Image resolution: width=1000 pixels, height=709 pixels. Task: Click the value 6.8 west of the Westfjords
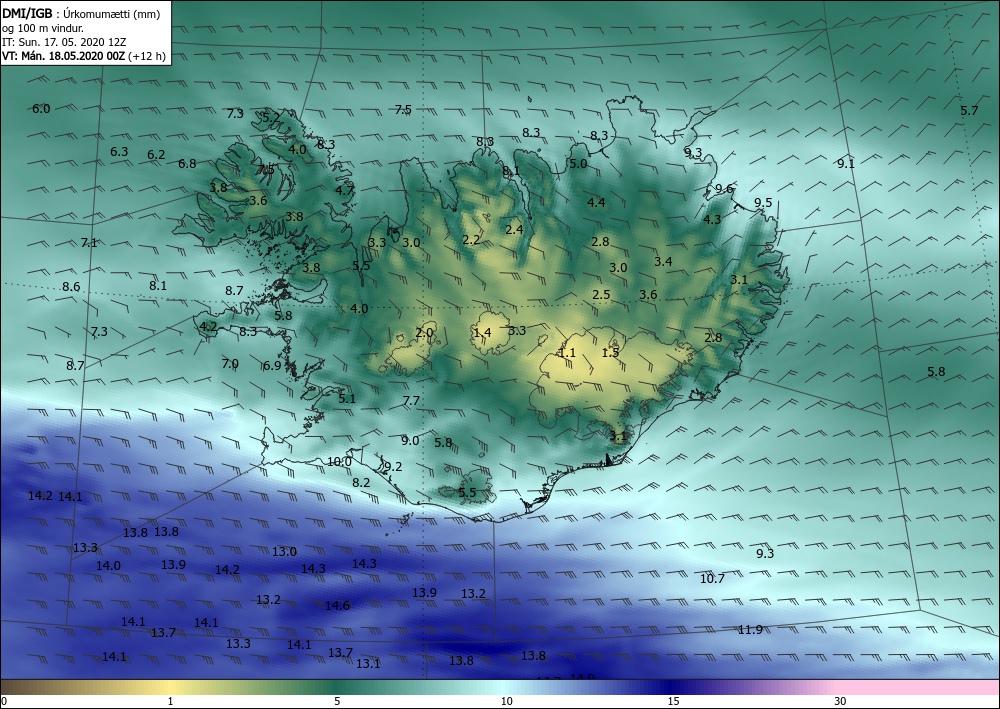(x=187, y=164)
